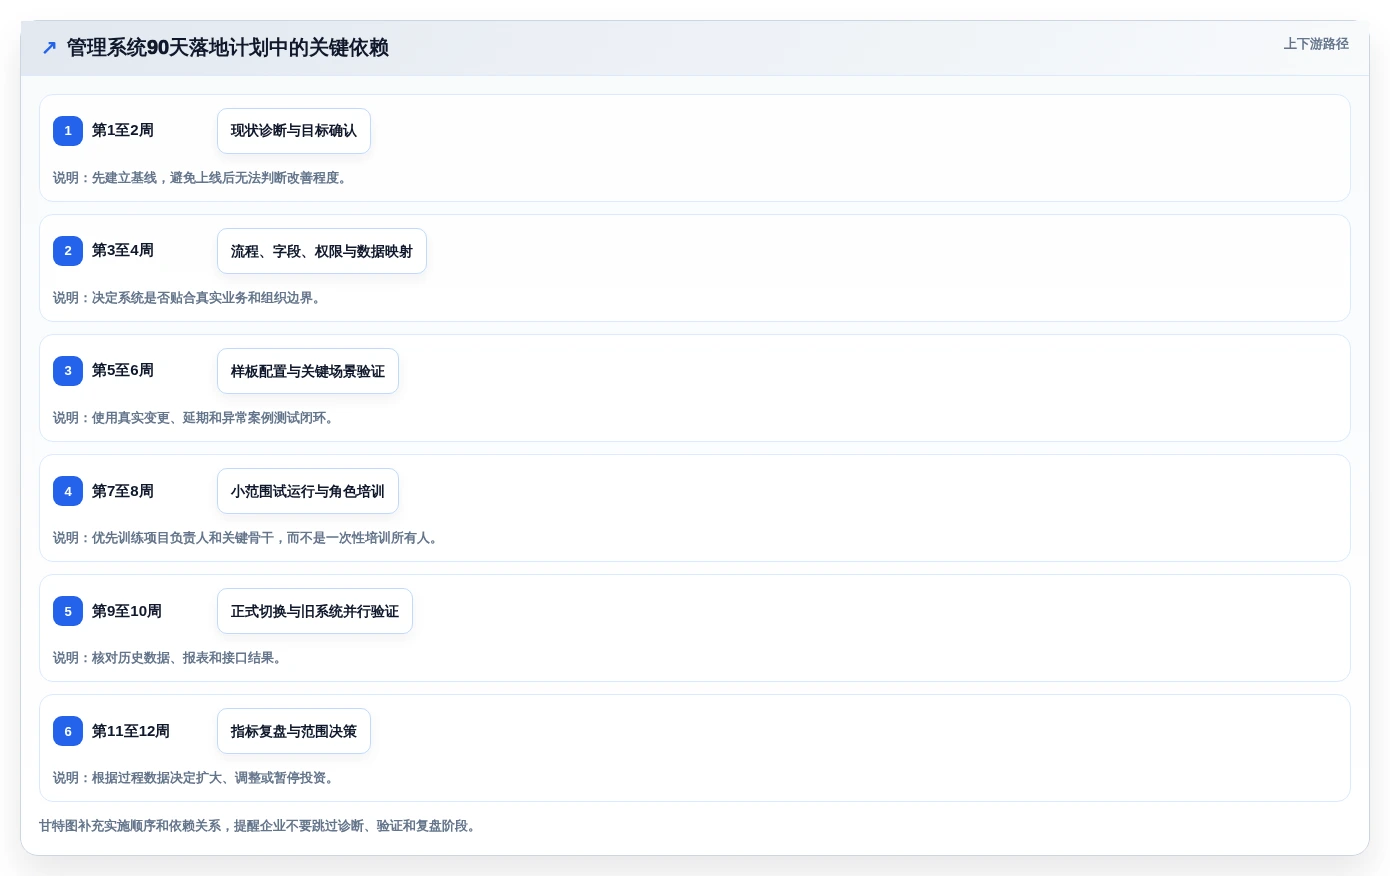Click the 上下游路径 label in header
This screenshot has height=876, width=1390.
1316,44
